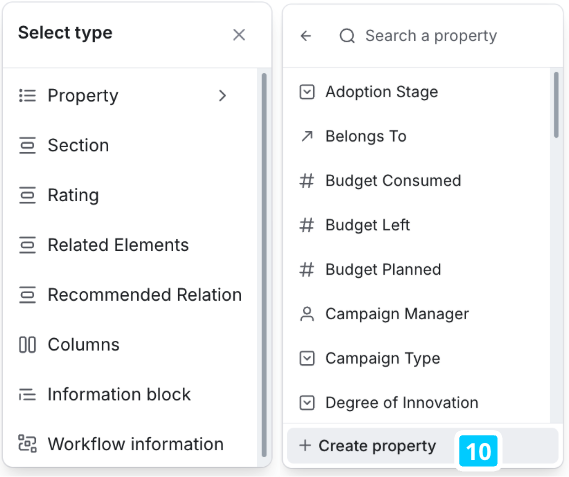Click the Workflow information icon
569x477 pixels.
28,444
